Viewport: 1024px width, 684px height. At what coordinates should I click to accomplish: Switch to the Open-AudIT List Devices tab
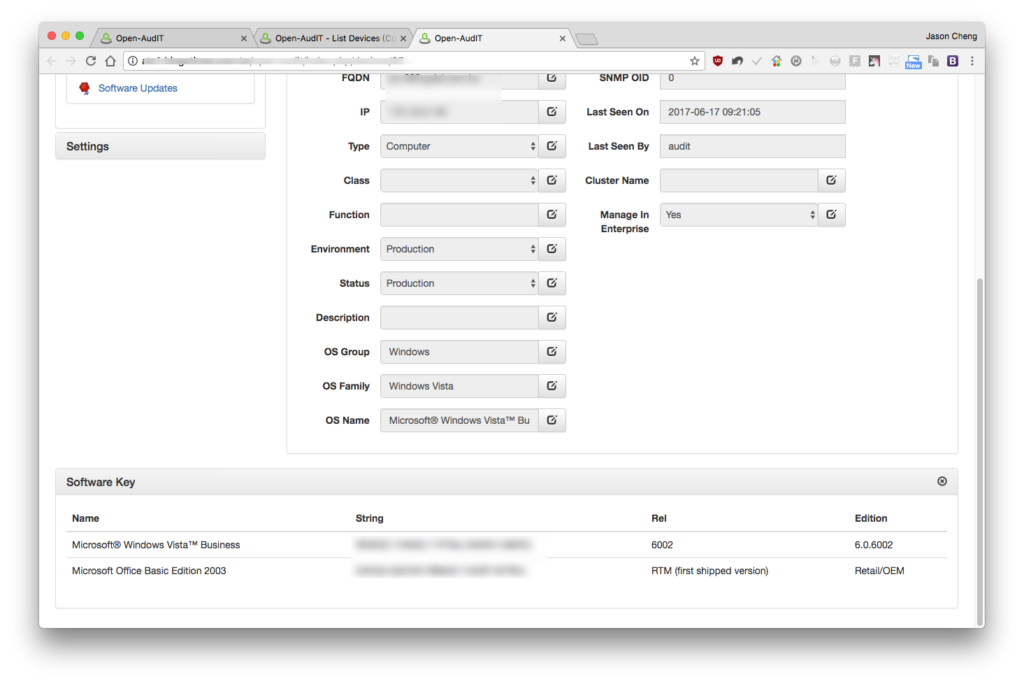pos(332,39)
